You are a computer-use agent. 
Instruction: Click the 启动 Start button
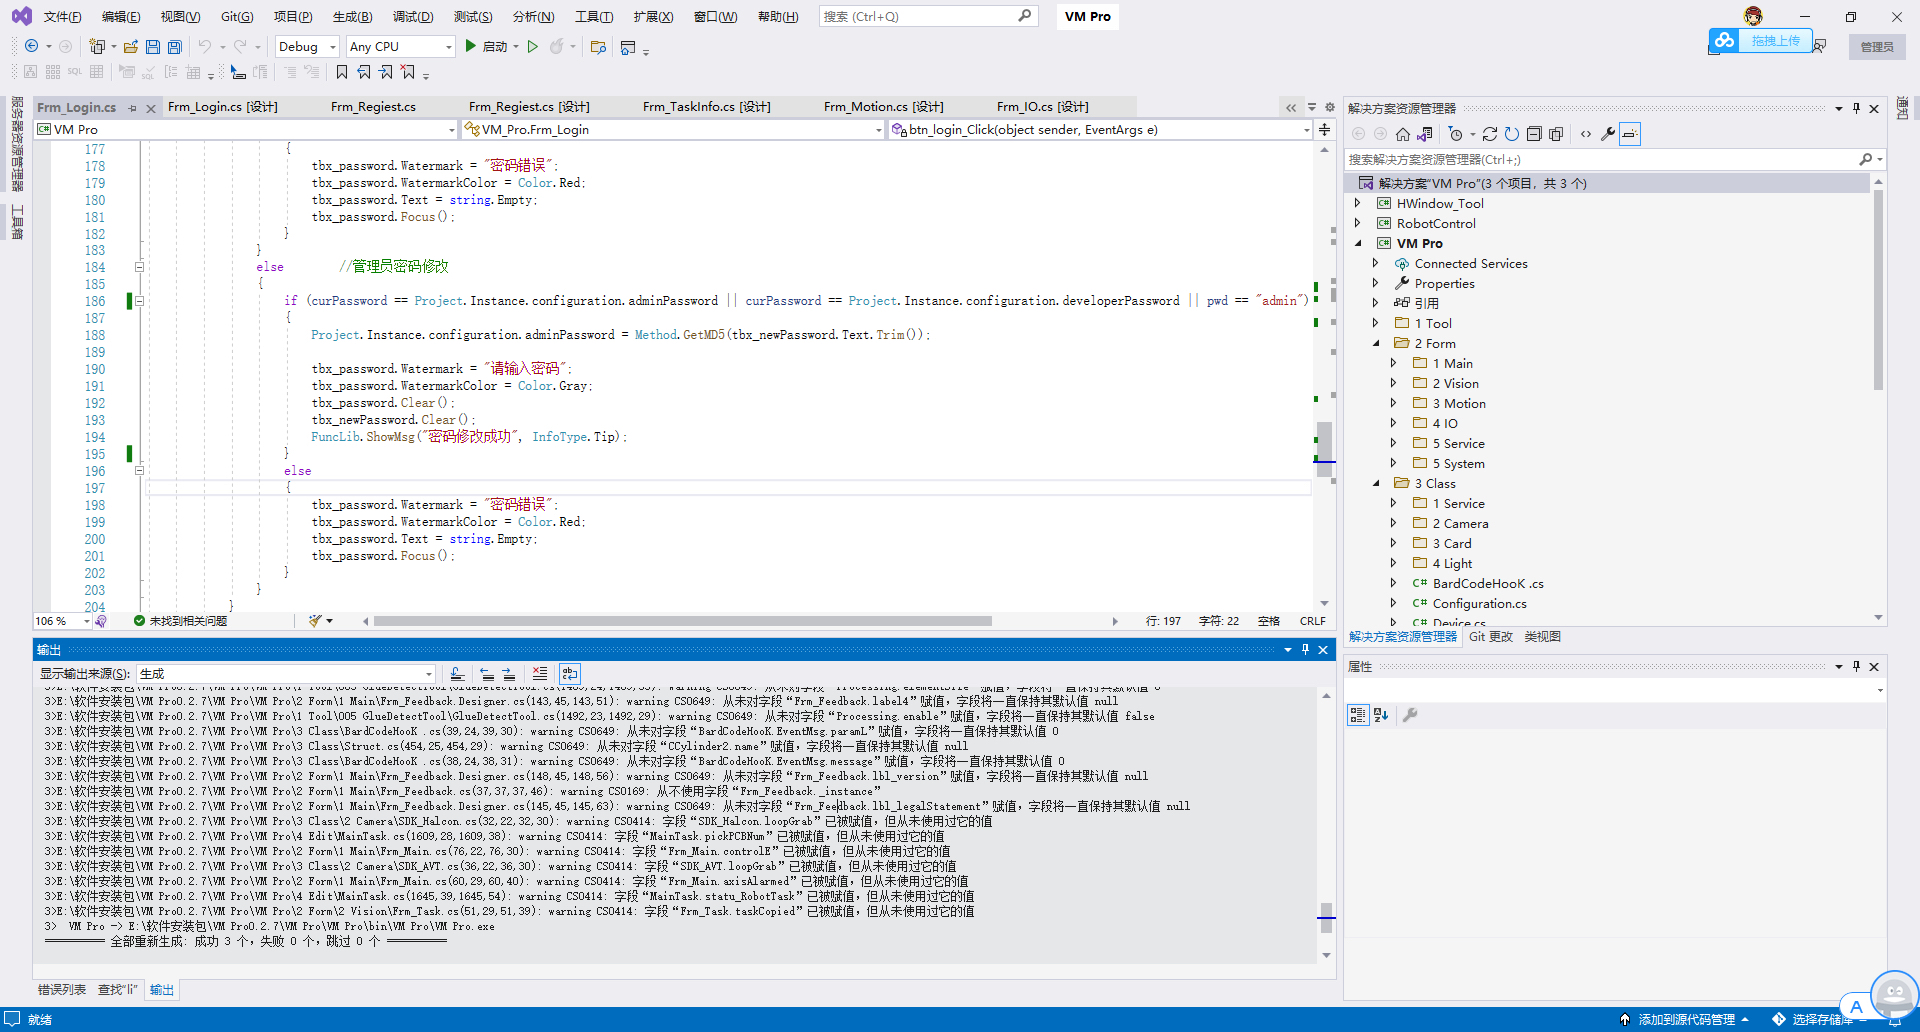[486, 47]
